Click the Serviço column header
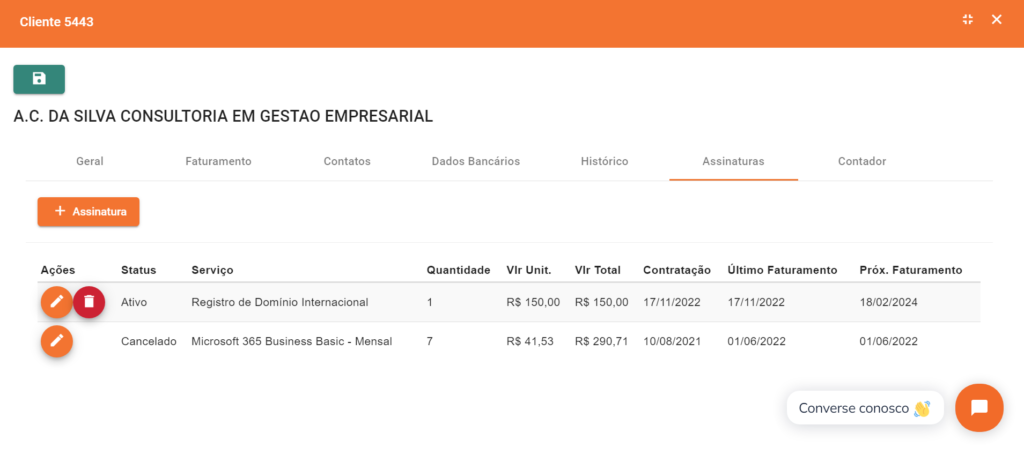 click(212, 270)
